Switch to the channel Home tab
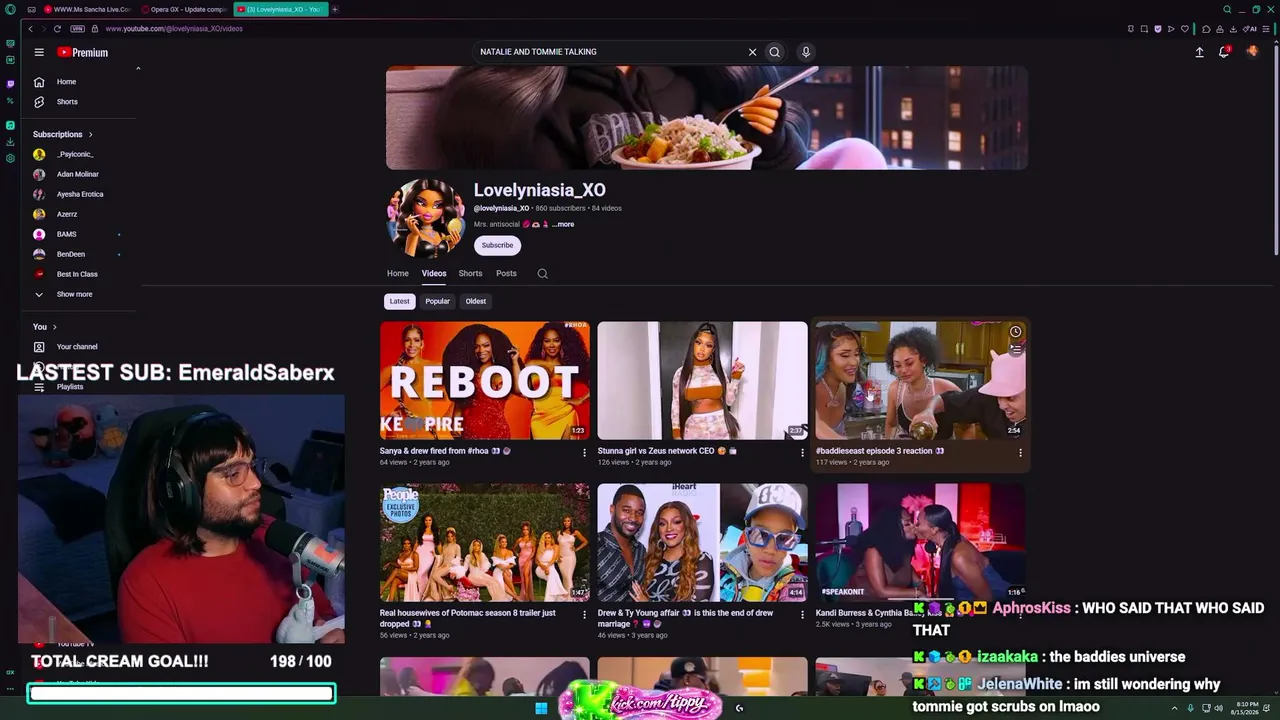Image resolution: width=1280 pixels, height=720 pixels. point(398,273)
